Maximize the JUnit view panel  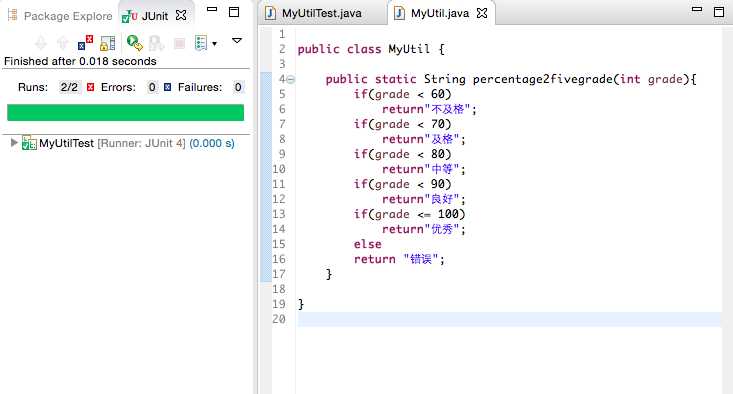(234, 12)
